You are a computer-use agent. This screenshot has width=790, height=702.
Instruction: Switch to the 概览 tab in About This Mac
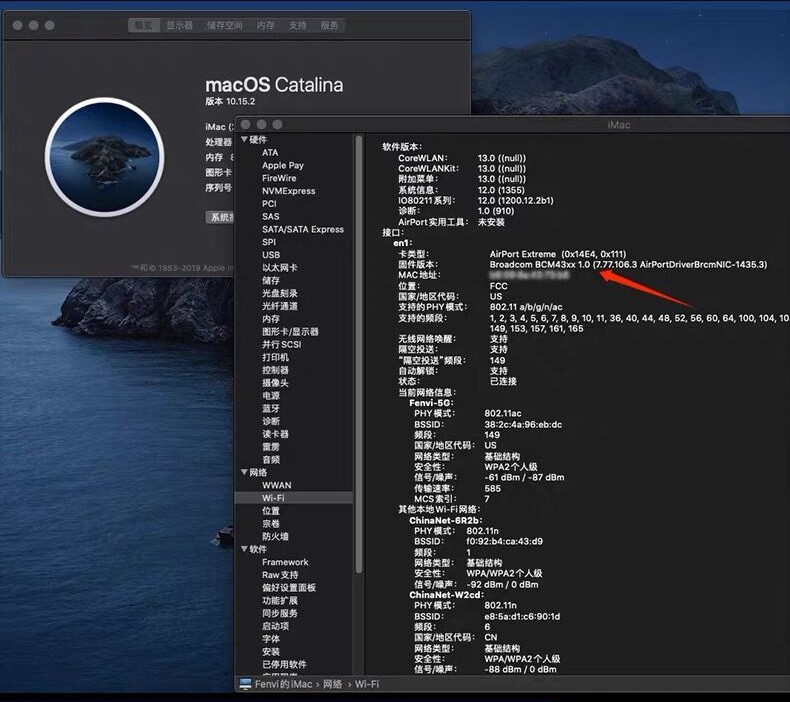(x=144, y=25)
